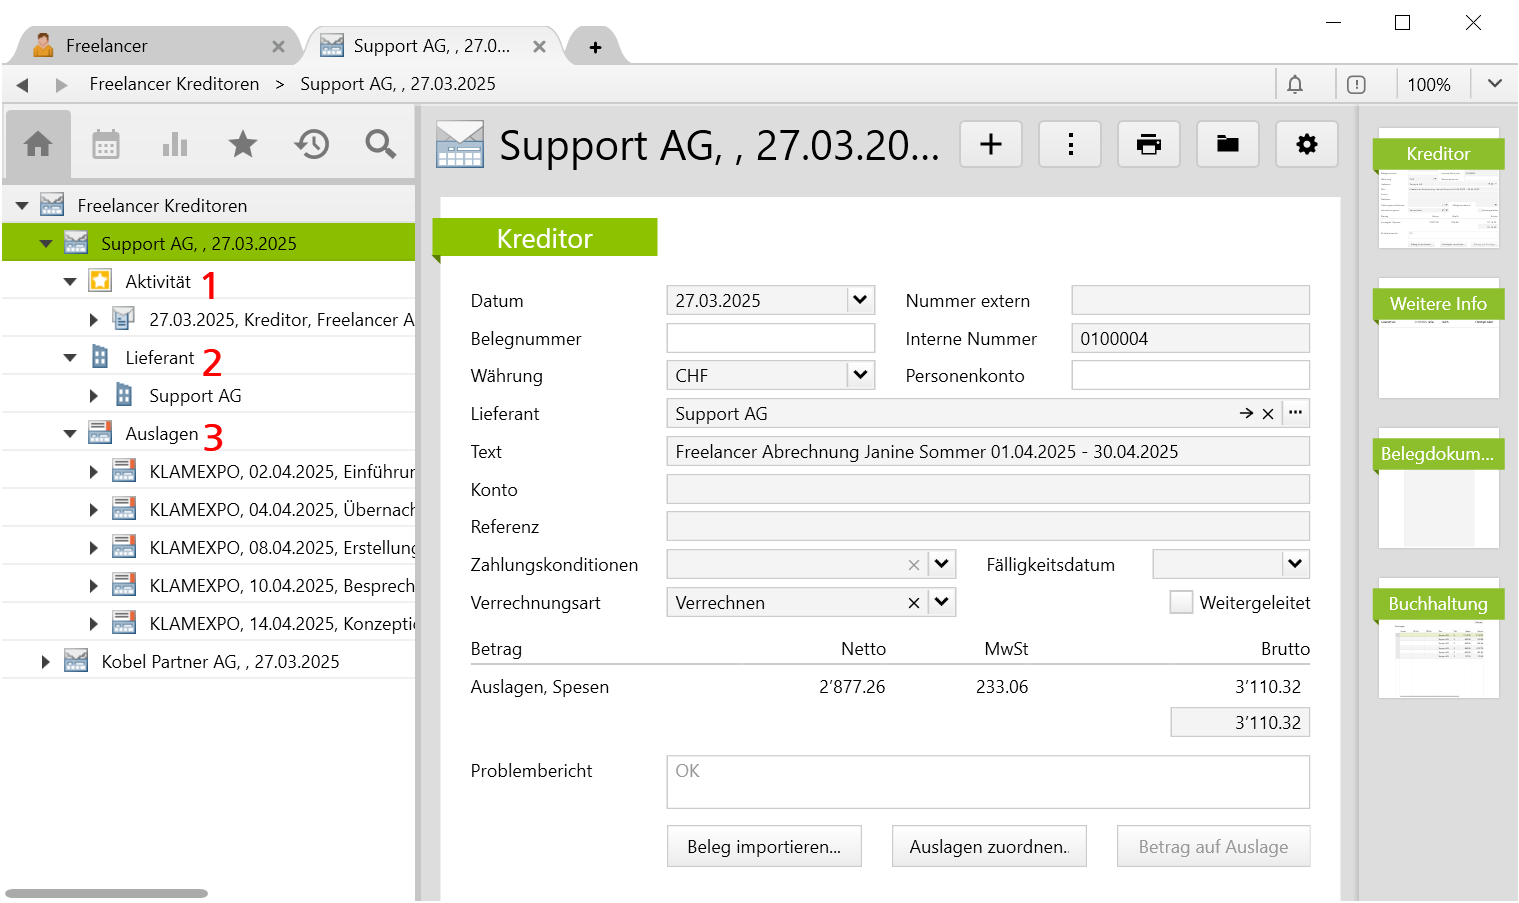Screen dimensions: 1519x903
Task: Open a new tab with plus
Action: coord(595,47)
